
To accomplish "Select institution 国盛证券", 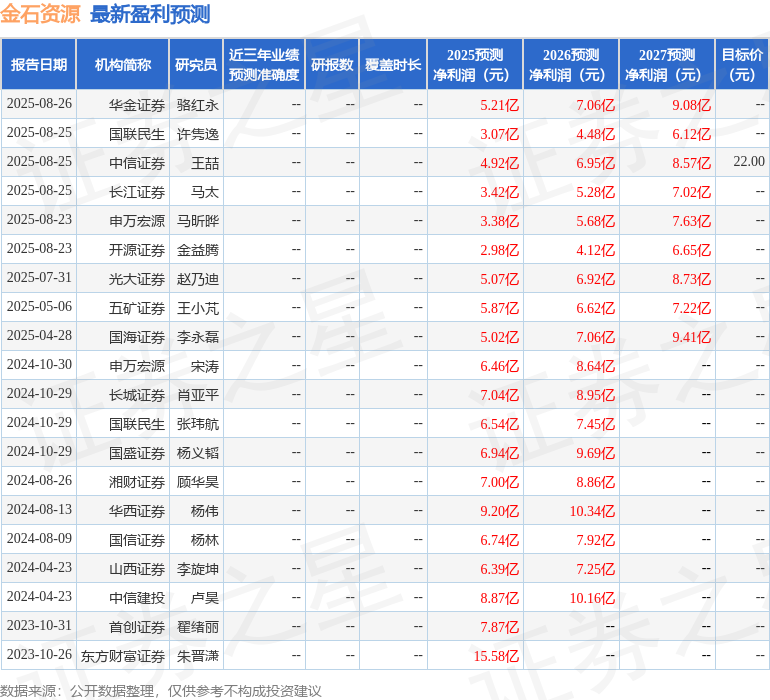I will tap(137, 453).
